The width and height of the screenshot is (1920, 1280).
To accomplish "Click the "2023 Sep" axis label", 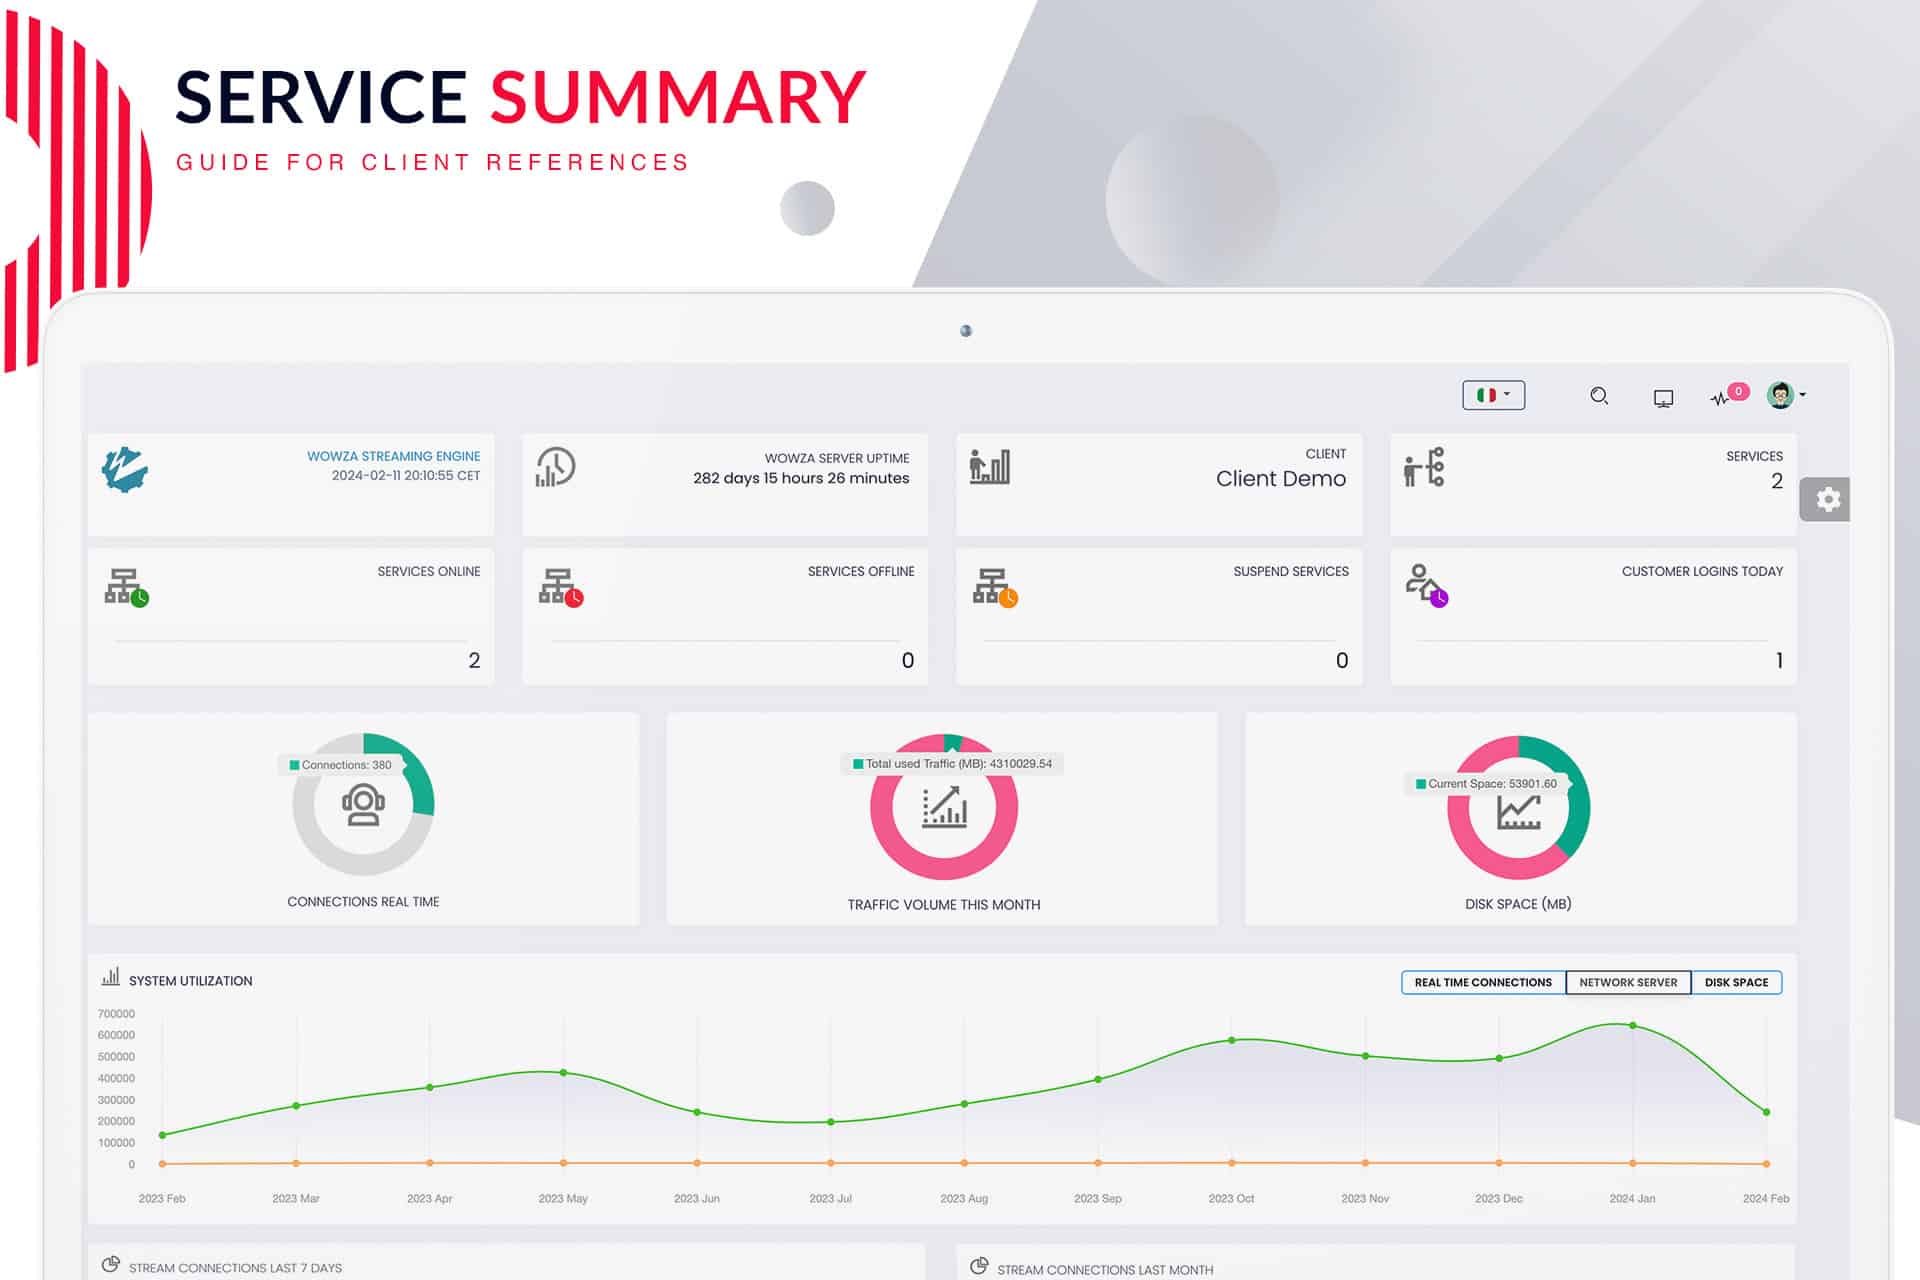I will pyautogui.click(x=1098, y=1199).
